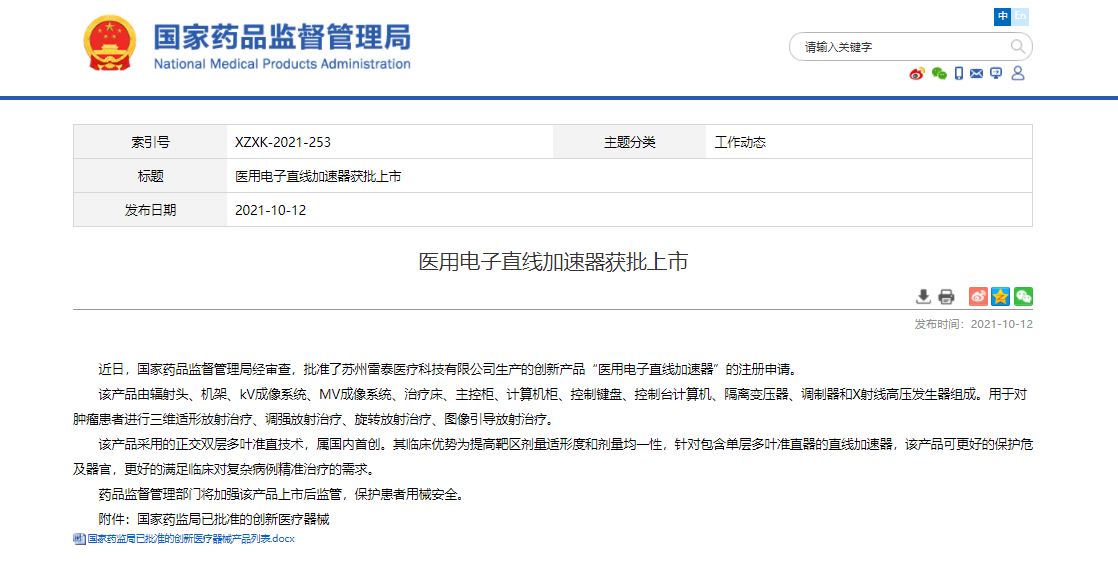Image resolution: width=1118 pixels, height=588 pixels.
Task: Switch language to 中 (Chinese)
Action: 1003,17
